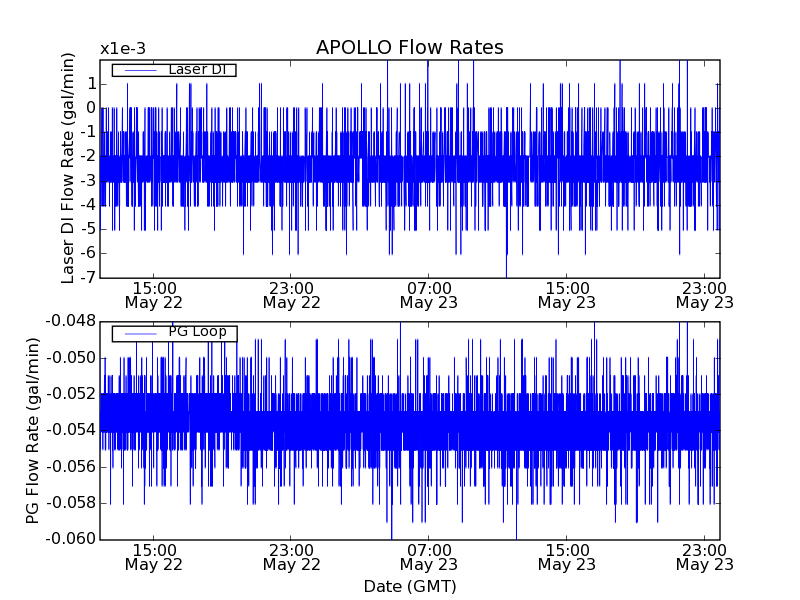Select the PG Flow Rate y-axis label

pos(33,430)
